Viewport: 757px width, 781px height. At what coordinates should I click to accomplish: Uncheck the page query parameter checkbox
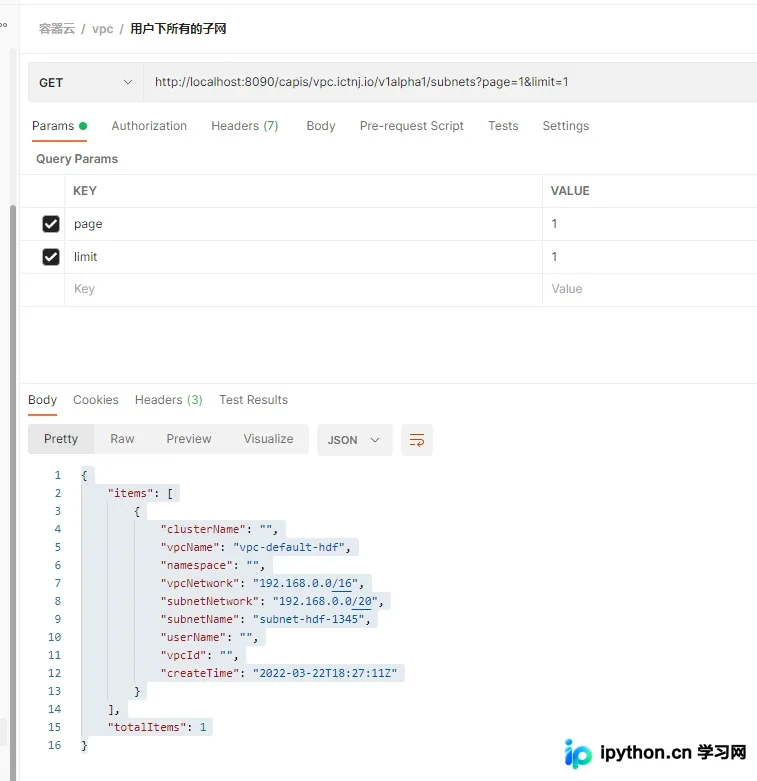(x=51, y=224)
